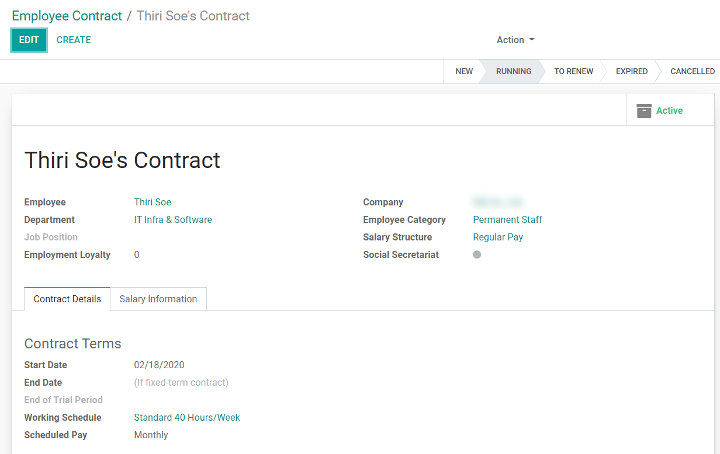Open the IT Infra & Software department link

173,219
